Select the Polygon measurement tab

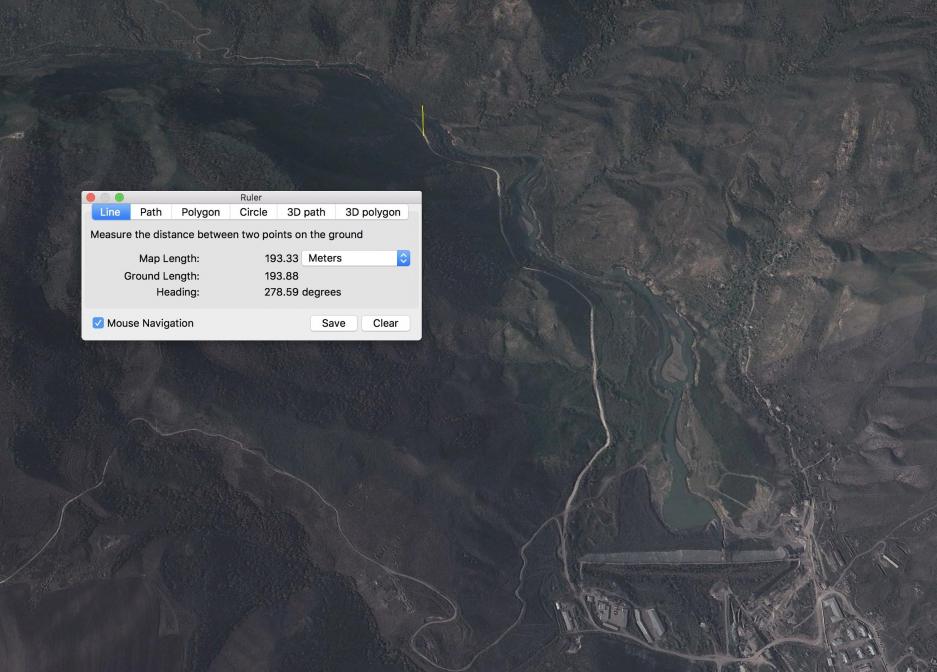pyautogui.click(x=200, y=212)
